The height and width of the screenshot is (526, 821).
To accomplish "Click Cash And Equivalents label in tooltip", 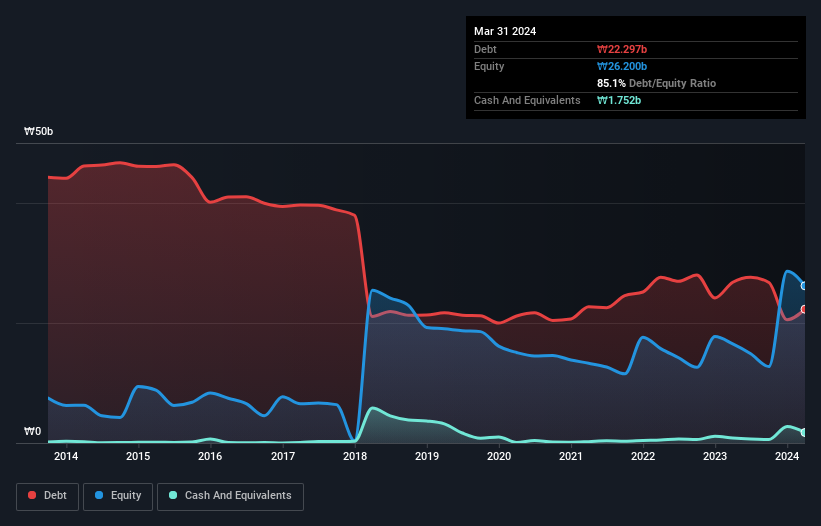I will (527, 100).
